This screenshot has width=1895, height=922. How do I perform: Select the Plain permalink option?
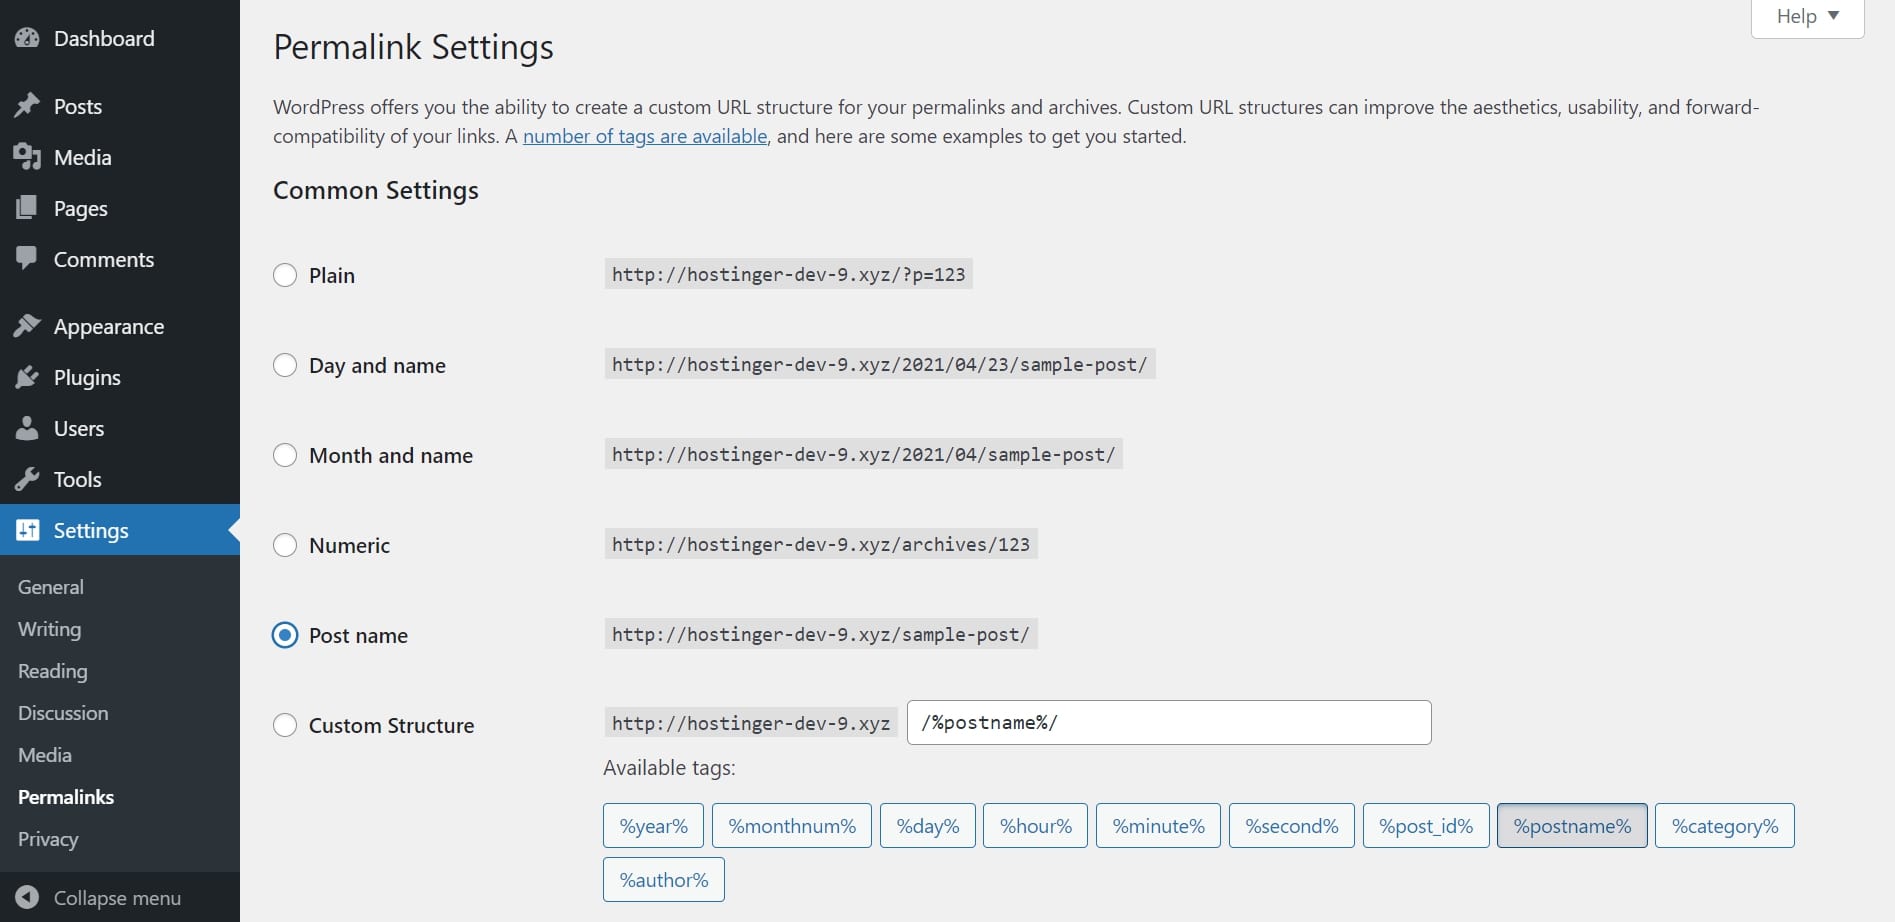285,275
